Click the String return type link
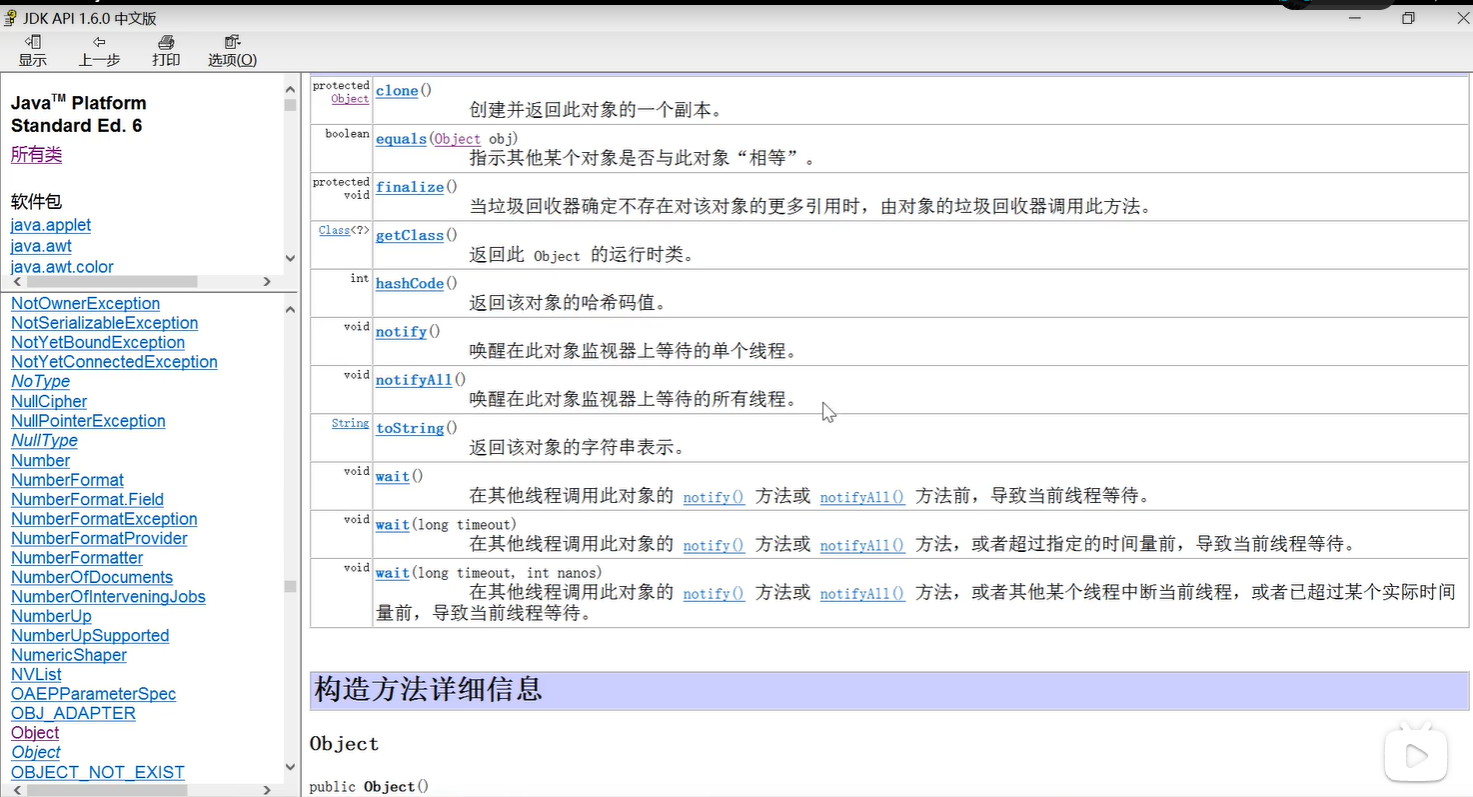 351,423
